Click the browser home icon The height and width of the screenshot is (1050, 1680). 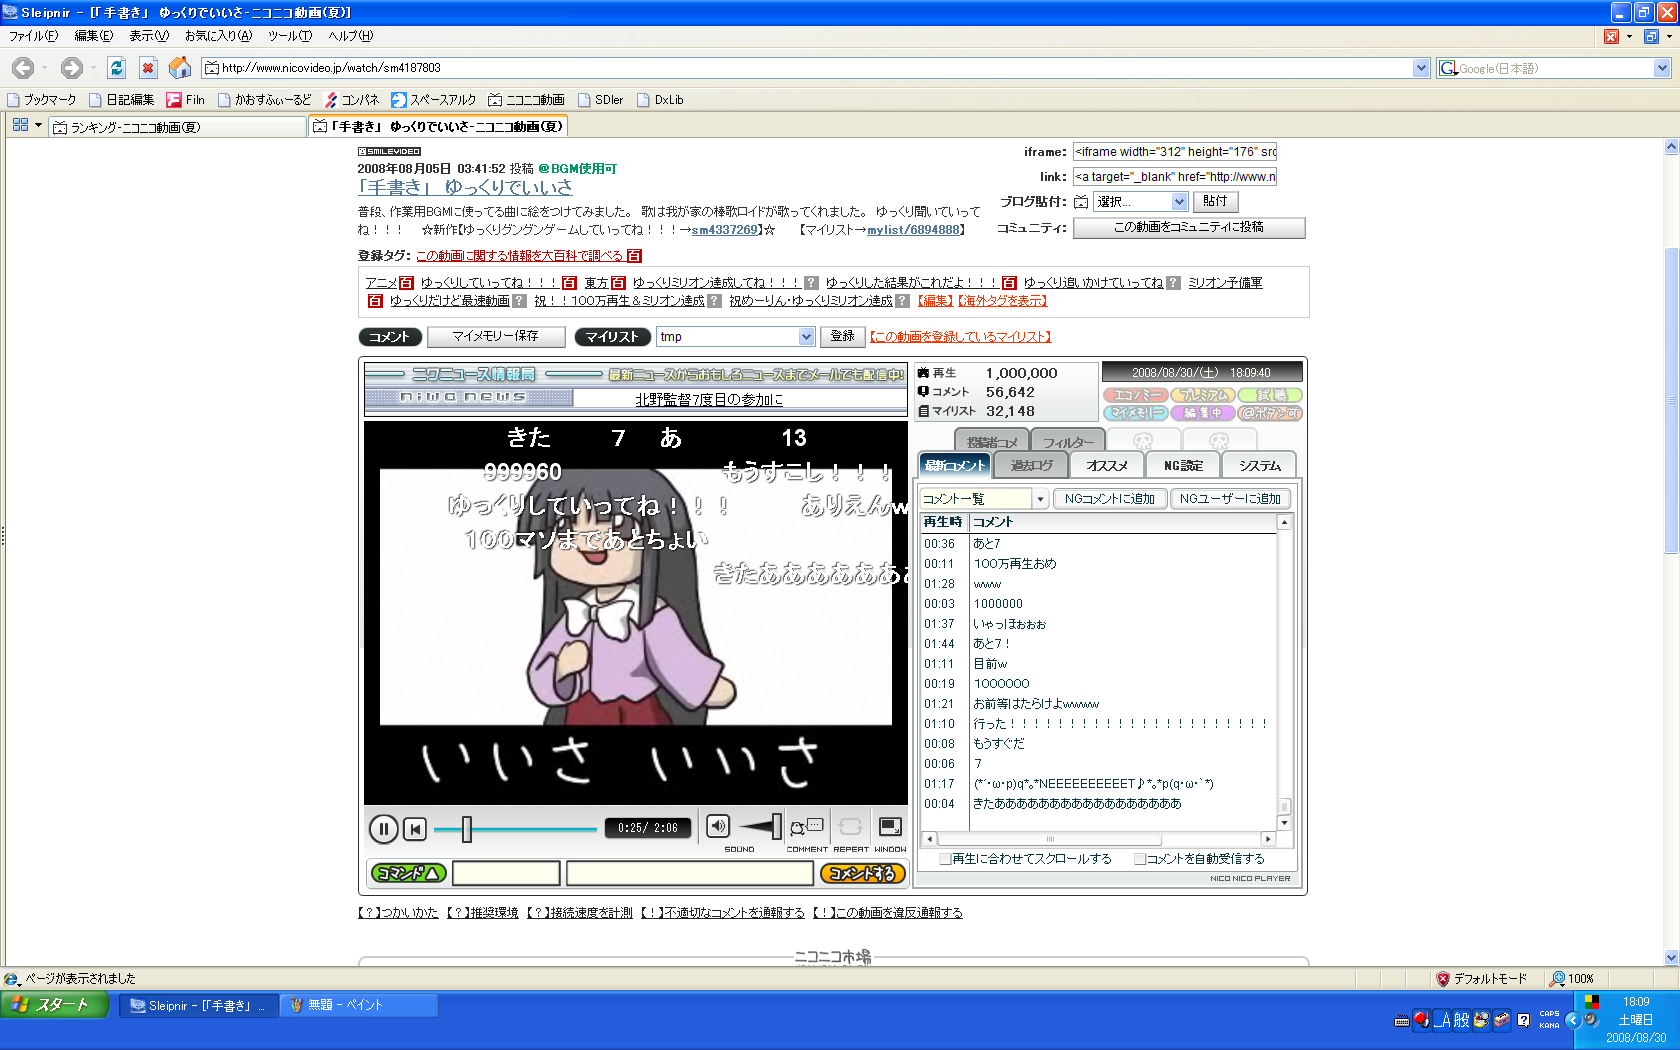pos(180,68)
